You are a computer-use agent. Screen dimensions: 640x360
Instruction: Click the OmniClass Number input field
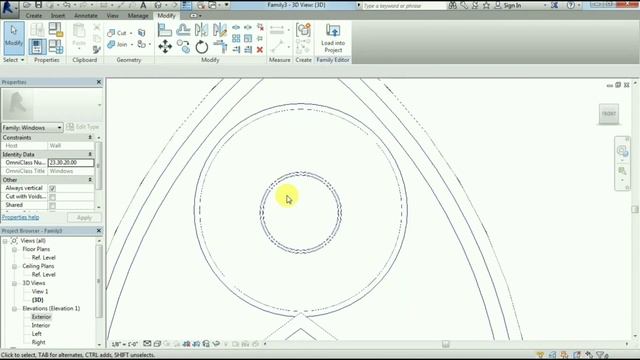pos(71,163)
